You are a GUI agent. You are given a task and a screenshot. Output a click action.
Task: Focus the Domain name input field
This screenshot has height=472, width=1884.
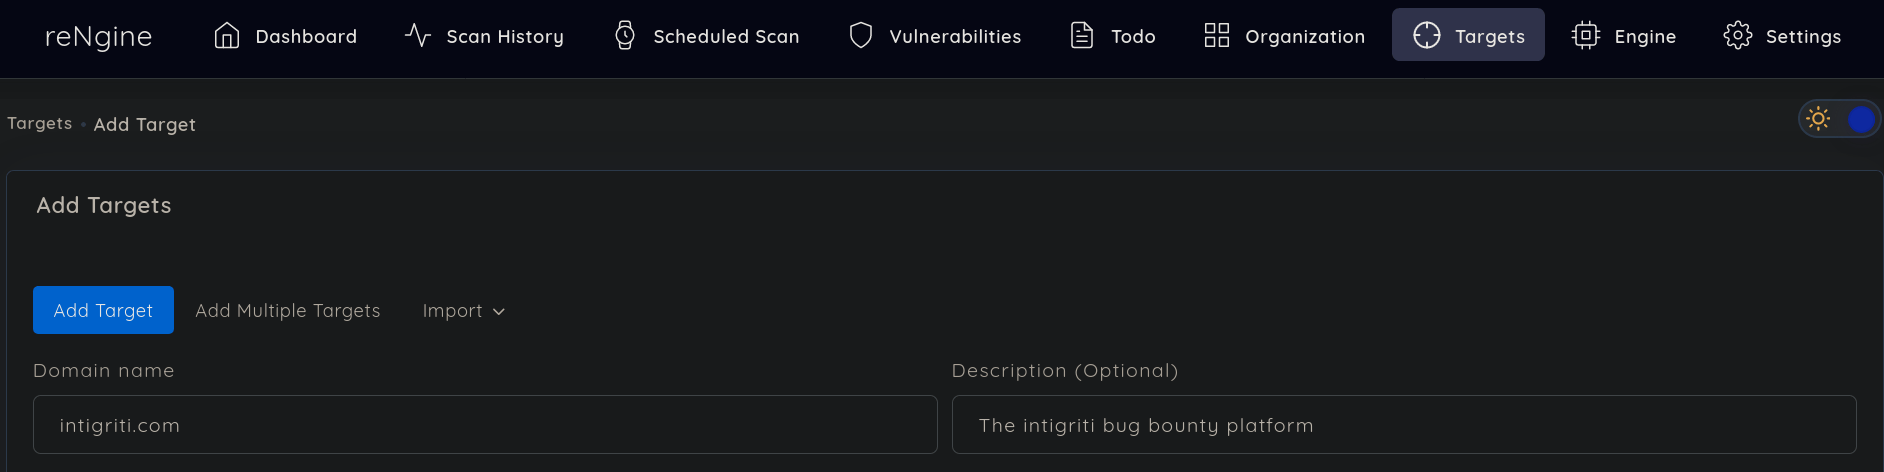485,425
